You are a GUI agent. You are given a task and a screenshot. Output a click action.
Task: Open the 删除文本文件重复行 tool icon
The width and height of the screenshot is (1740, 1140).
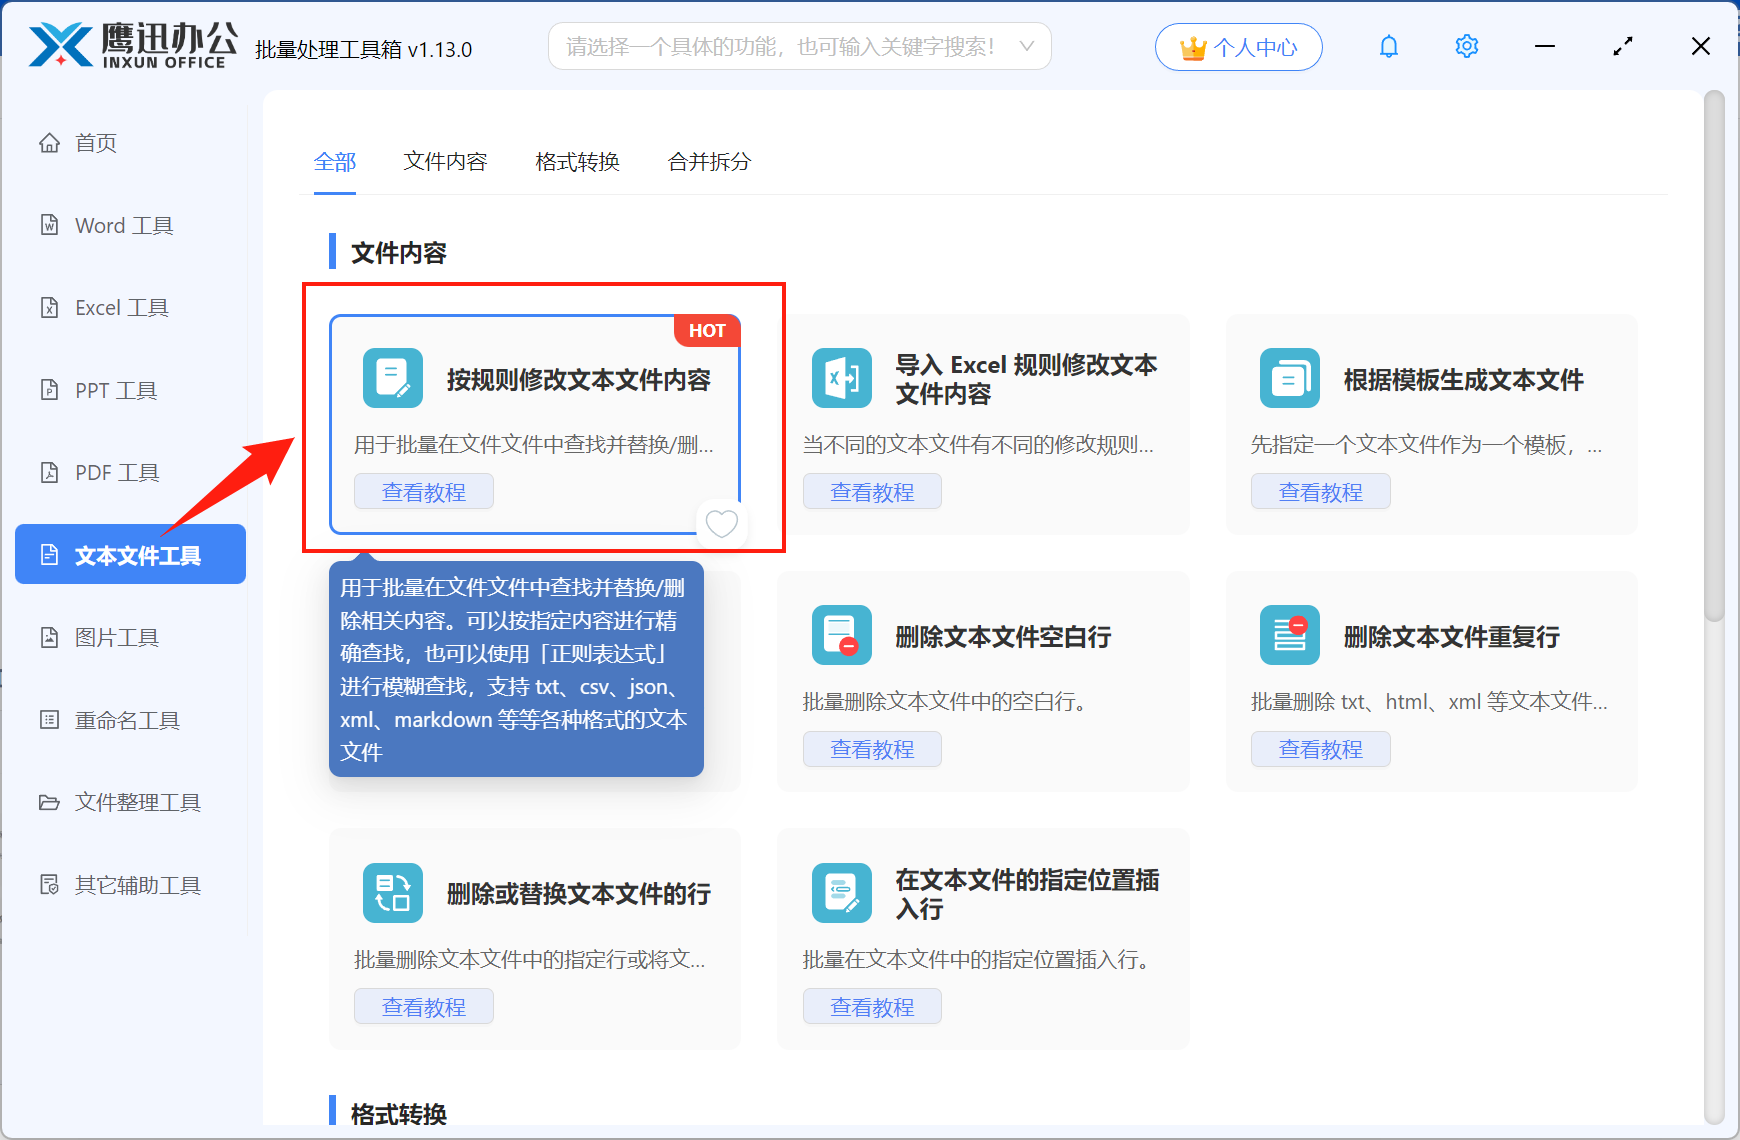pos(1289,635)
